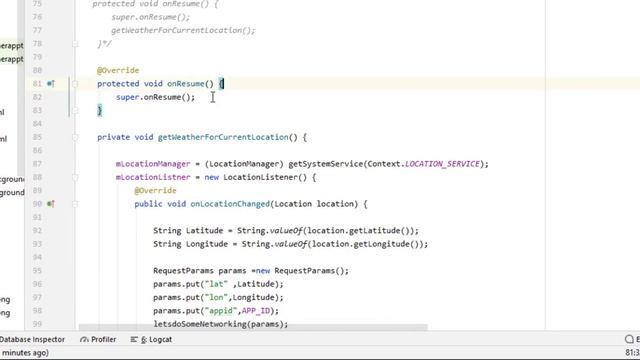Click getSystemService on line 87
Viewport: 640px width, 360px height.
tap(326, 164)
